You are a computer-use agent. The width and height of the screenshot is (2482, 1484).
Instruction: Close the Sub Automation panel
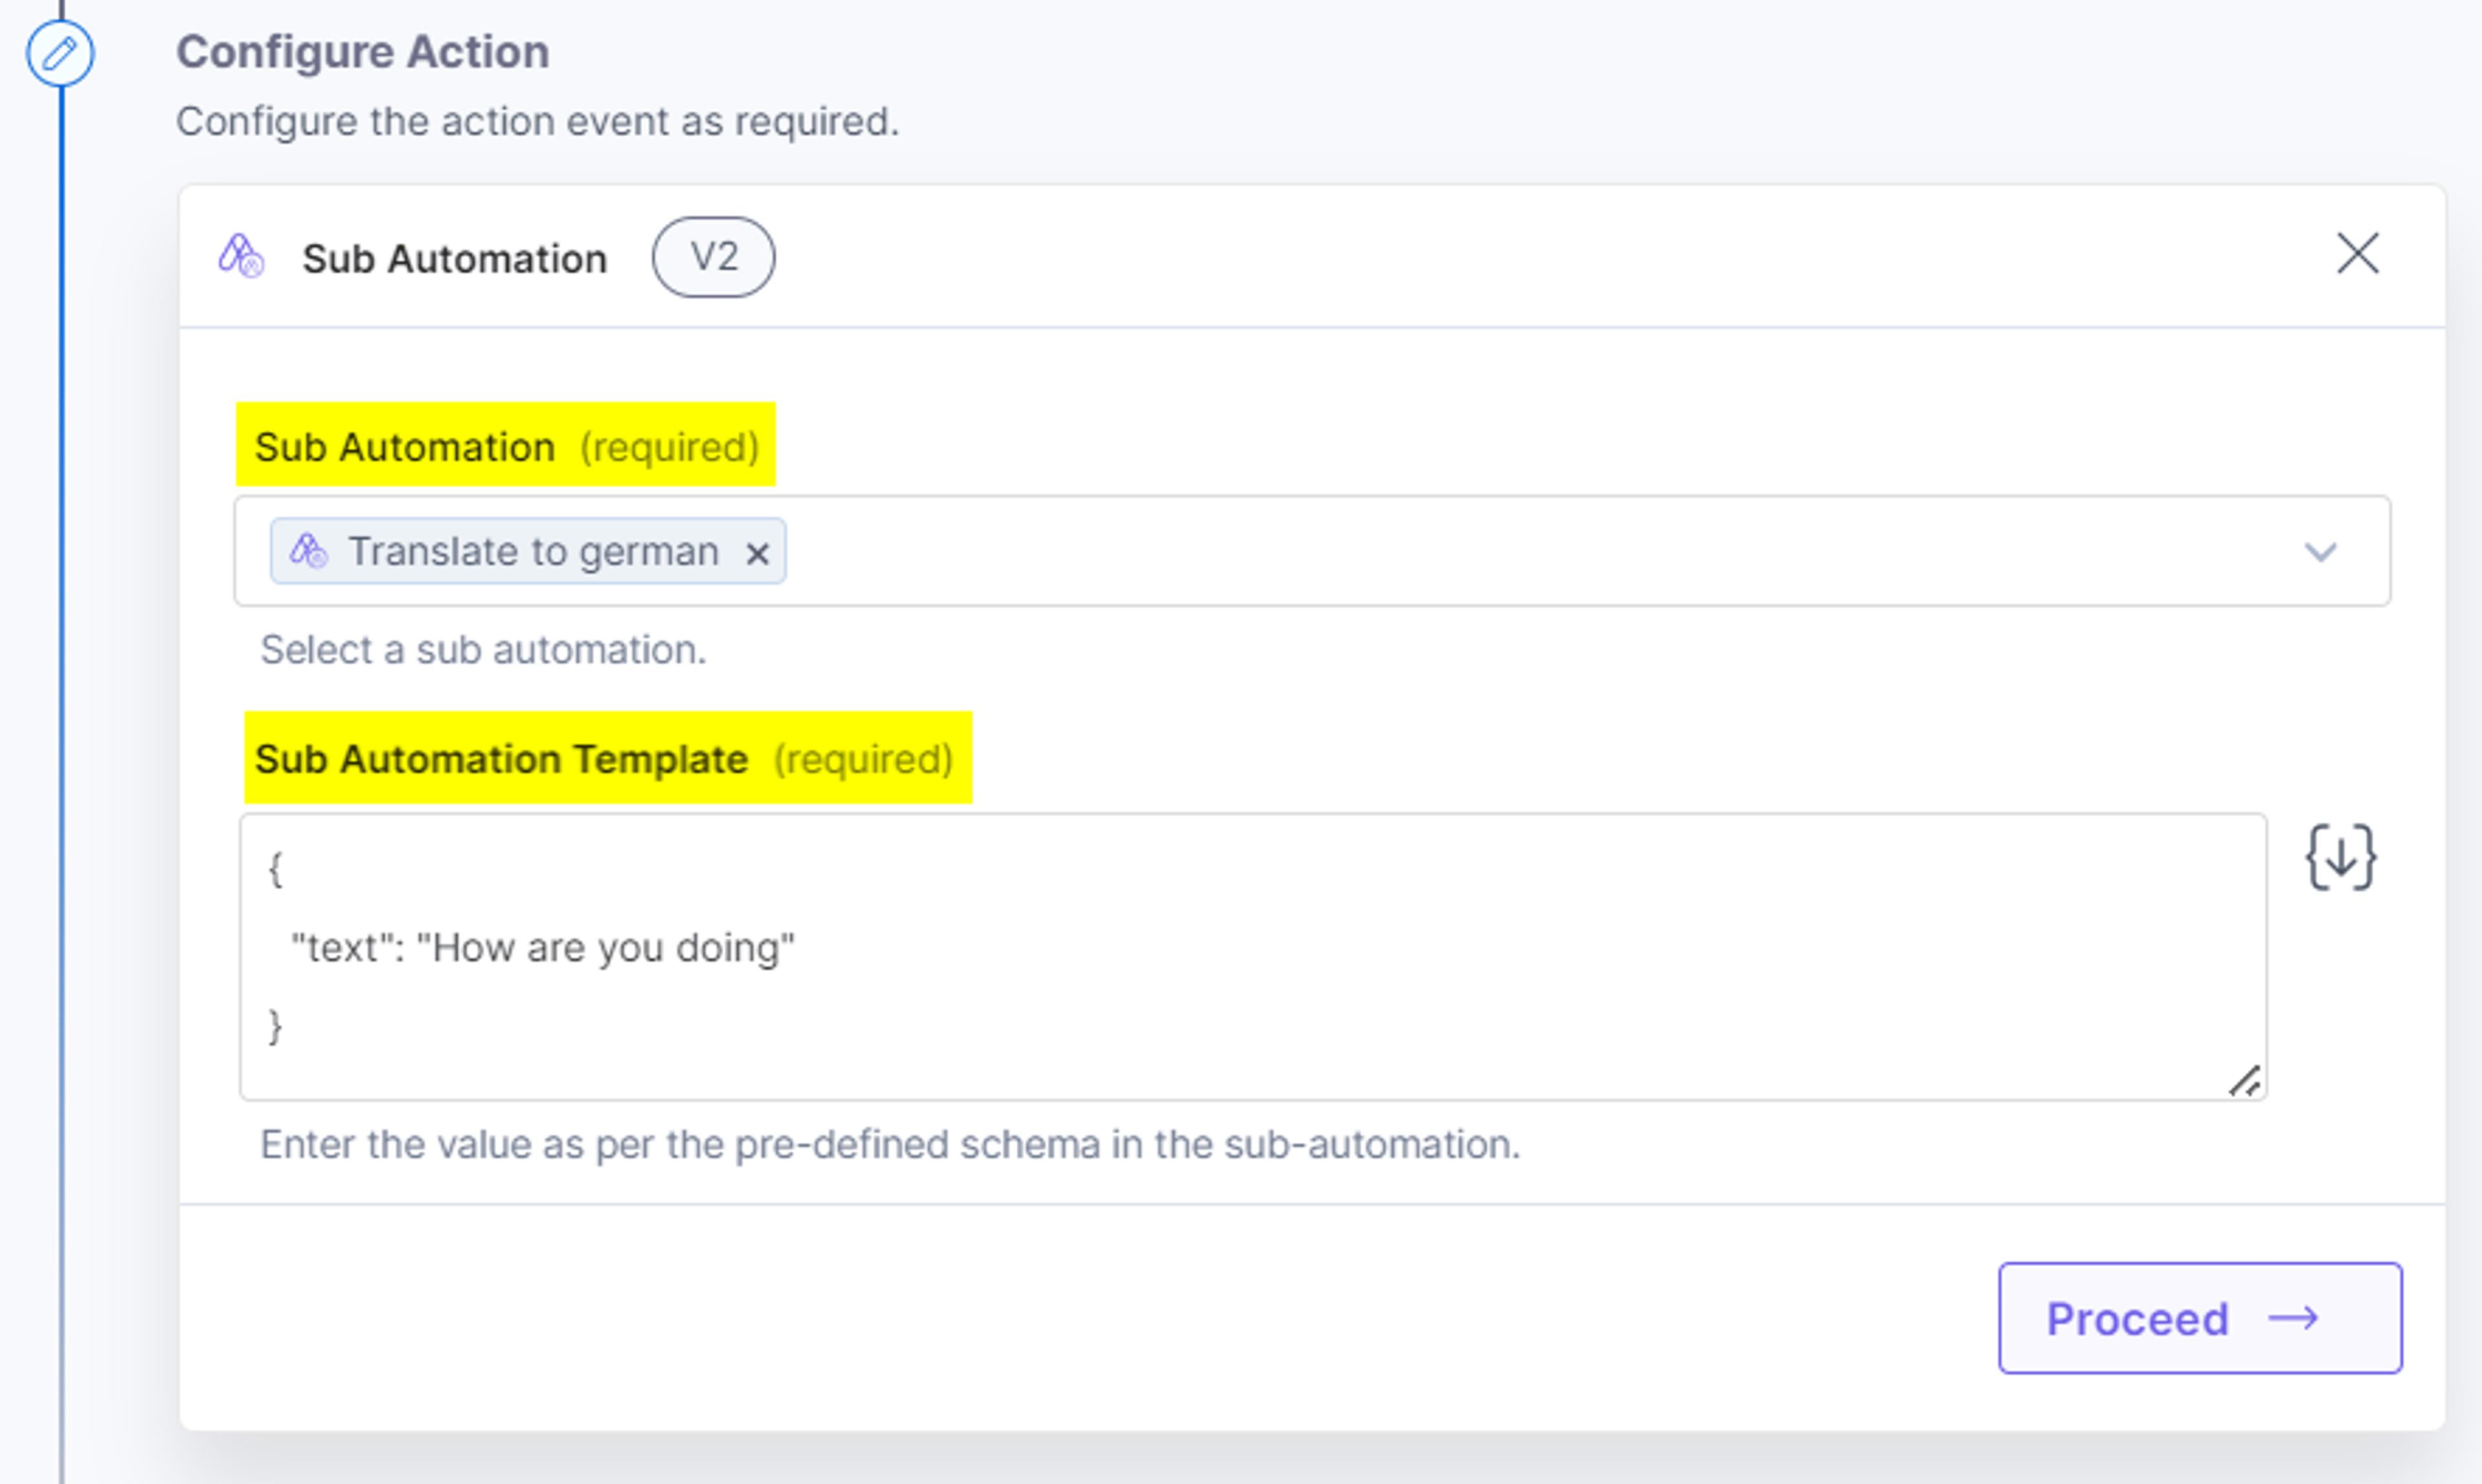click(x=2357, y=254)
